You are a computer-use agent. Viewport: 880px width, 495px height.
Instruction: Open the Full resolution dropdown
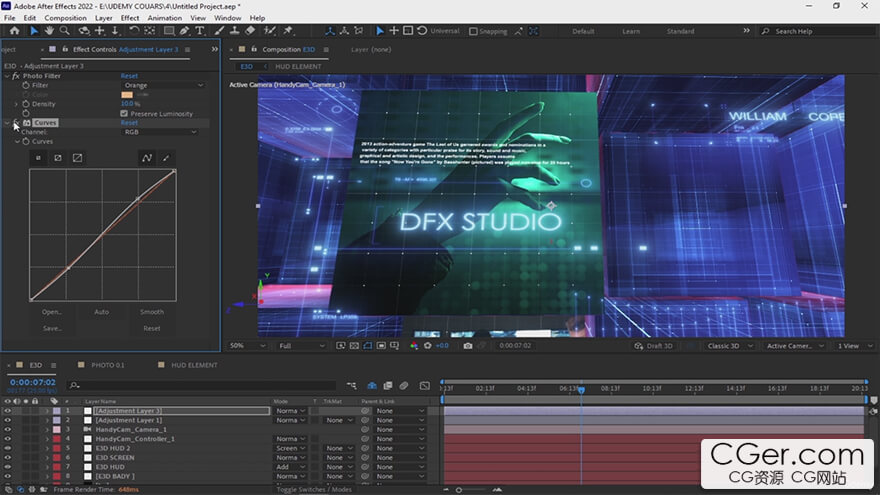(x=301, y=346)
